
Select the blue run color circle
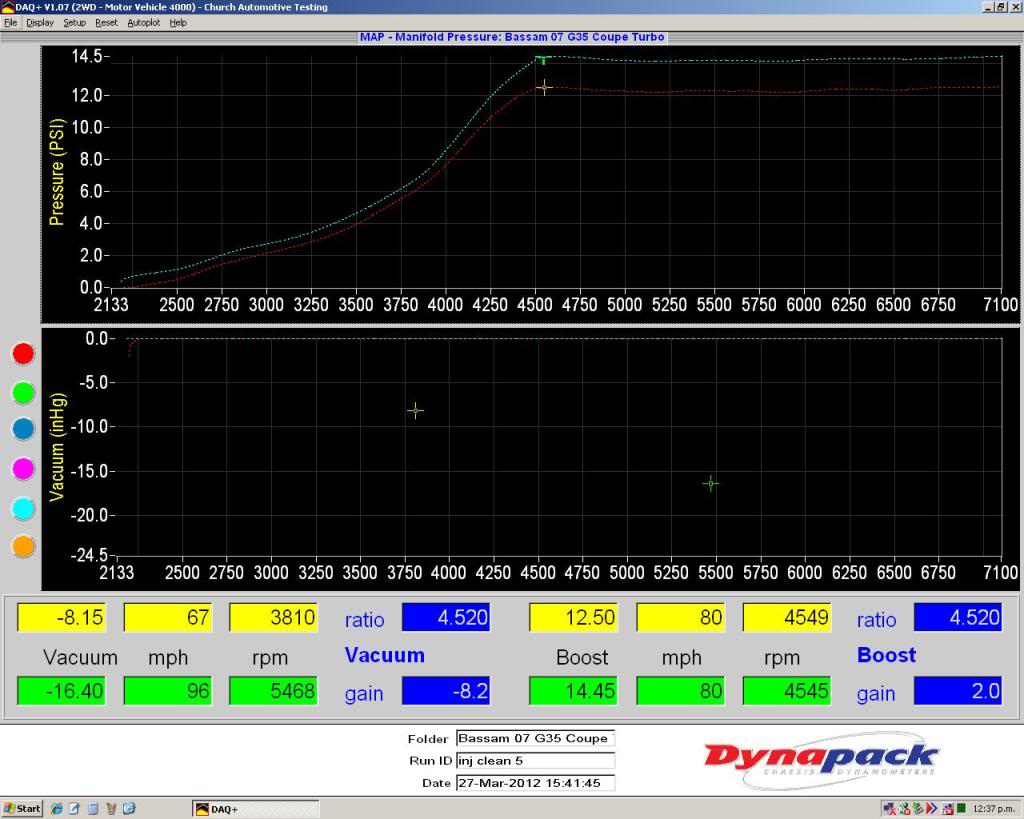tap(24, 429)
